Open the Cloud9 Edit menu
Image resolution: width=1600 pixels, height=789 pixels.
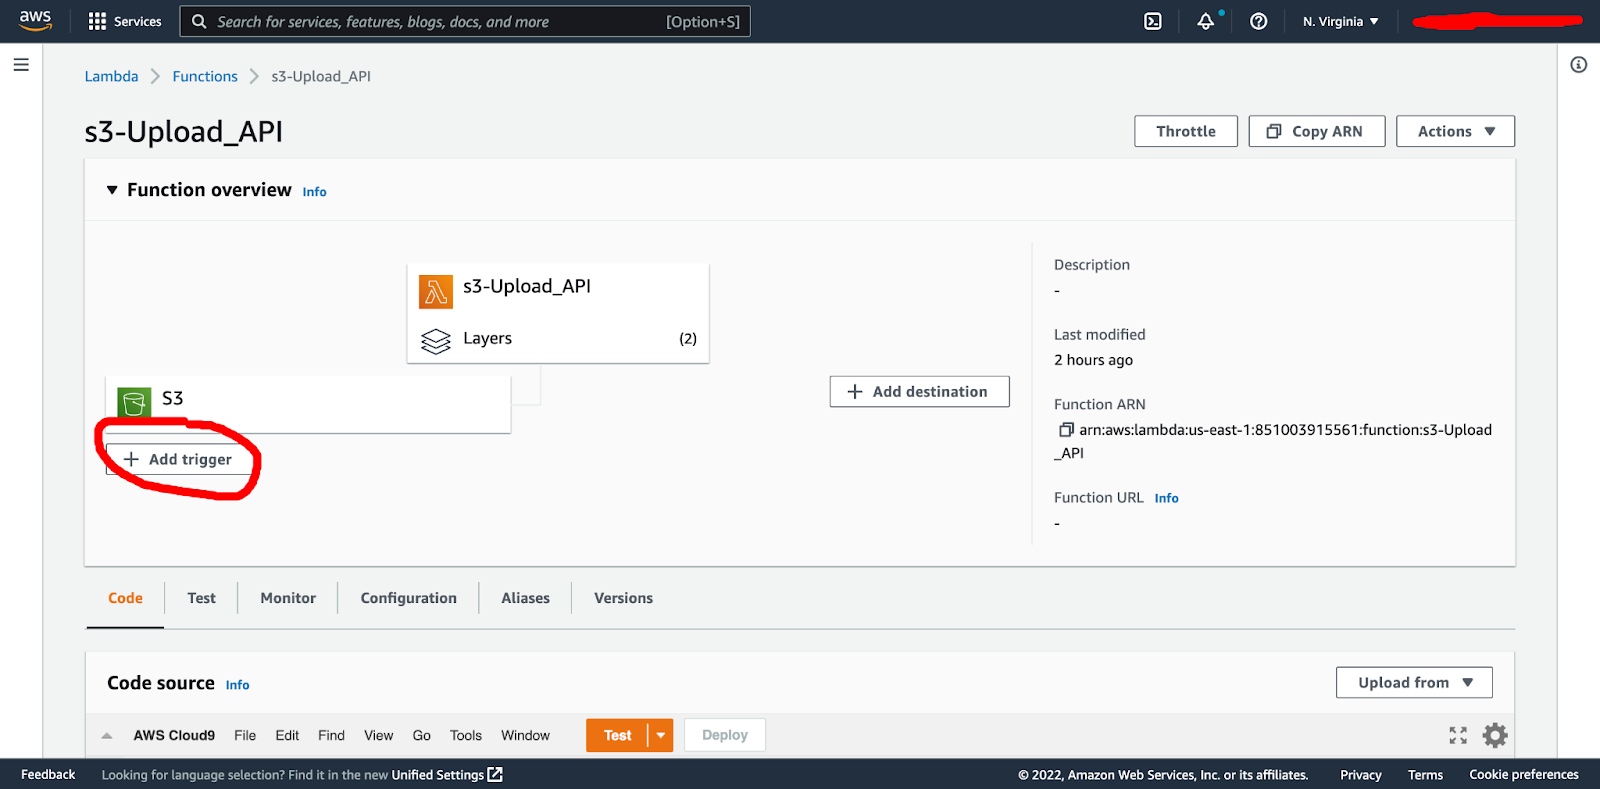tap(287, 735)
